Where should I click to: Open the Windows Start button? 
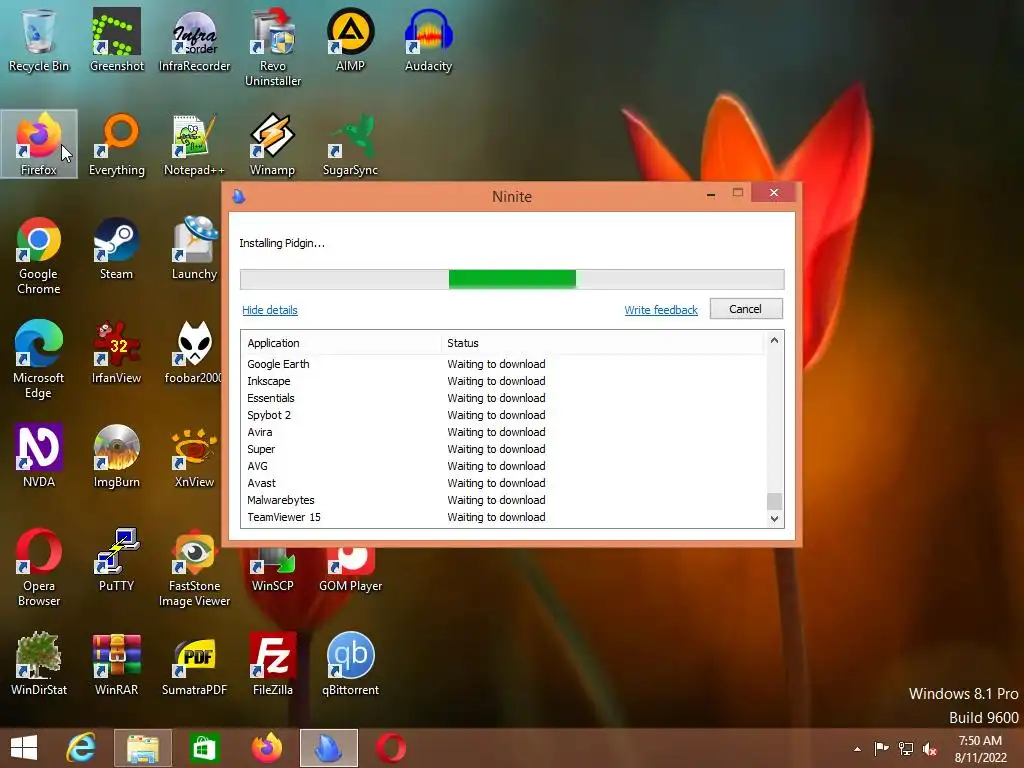point(24,748)
